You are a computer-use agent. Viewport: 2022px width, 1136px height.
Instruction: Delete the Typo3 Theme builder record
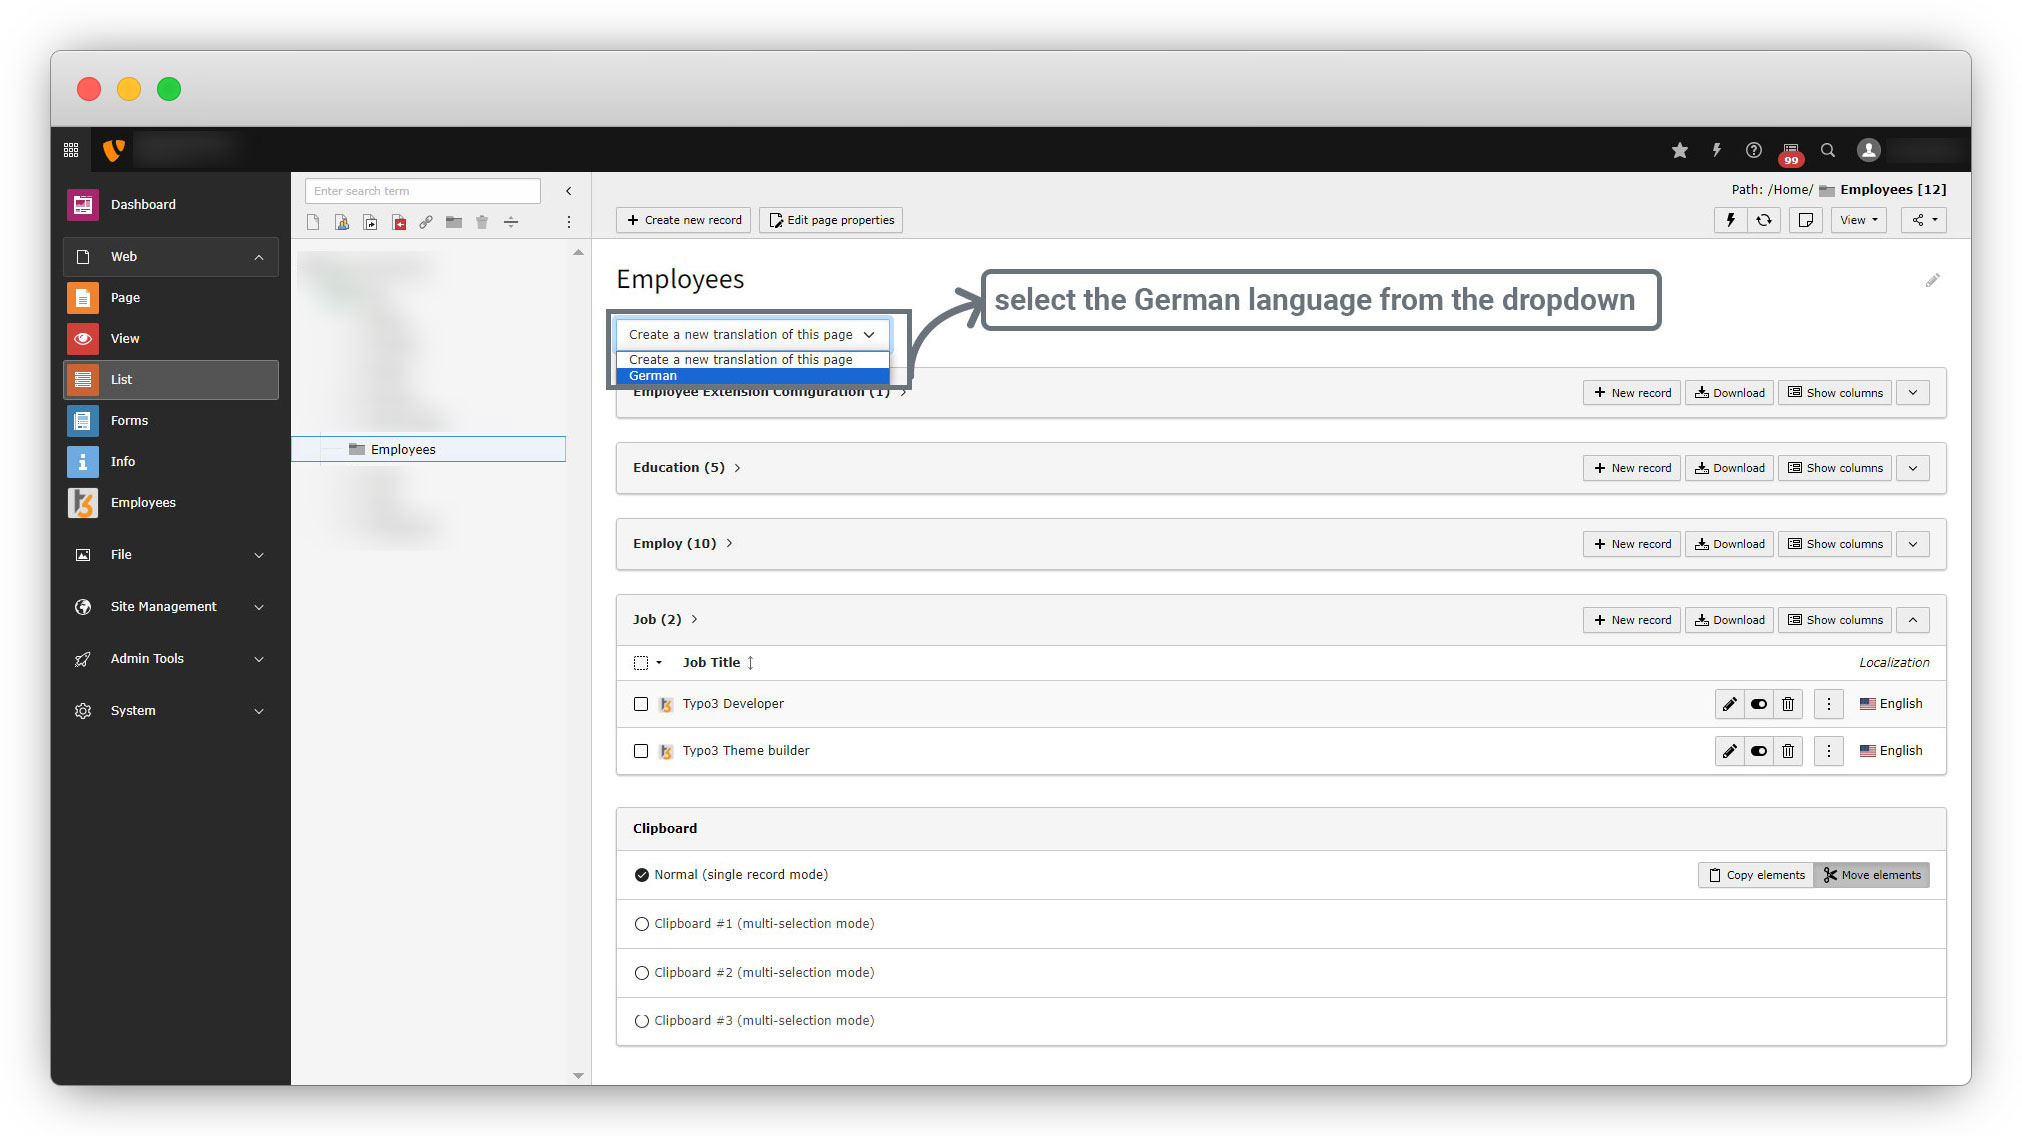1788,751
